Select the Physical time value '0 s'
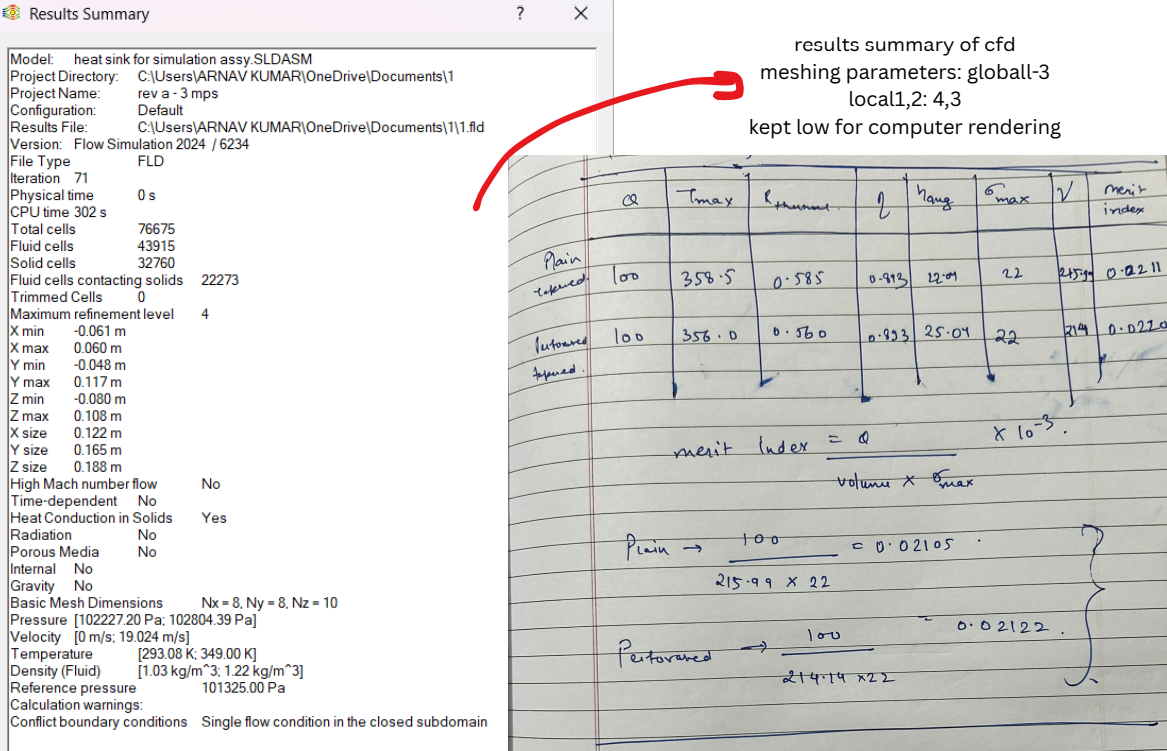This screenshot has height=751, width=1167. (x=147, y=196)
